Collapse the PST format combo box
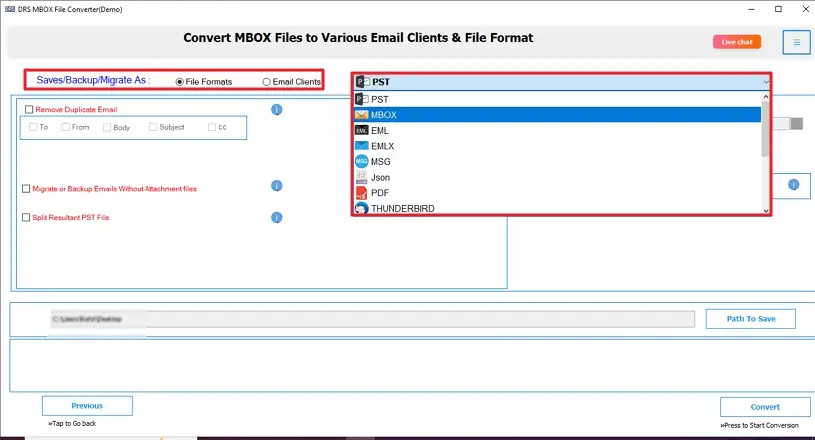The image size is (815, 440). click(561, 82)
